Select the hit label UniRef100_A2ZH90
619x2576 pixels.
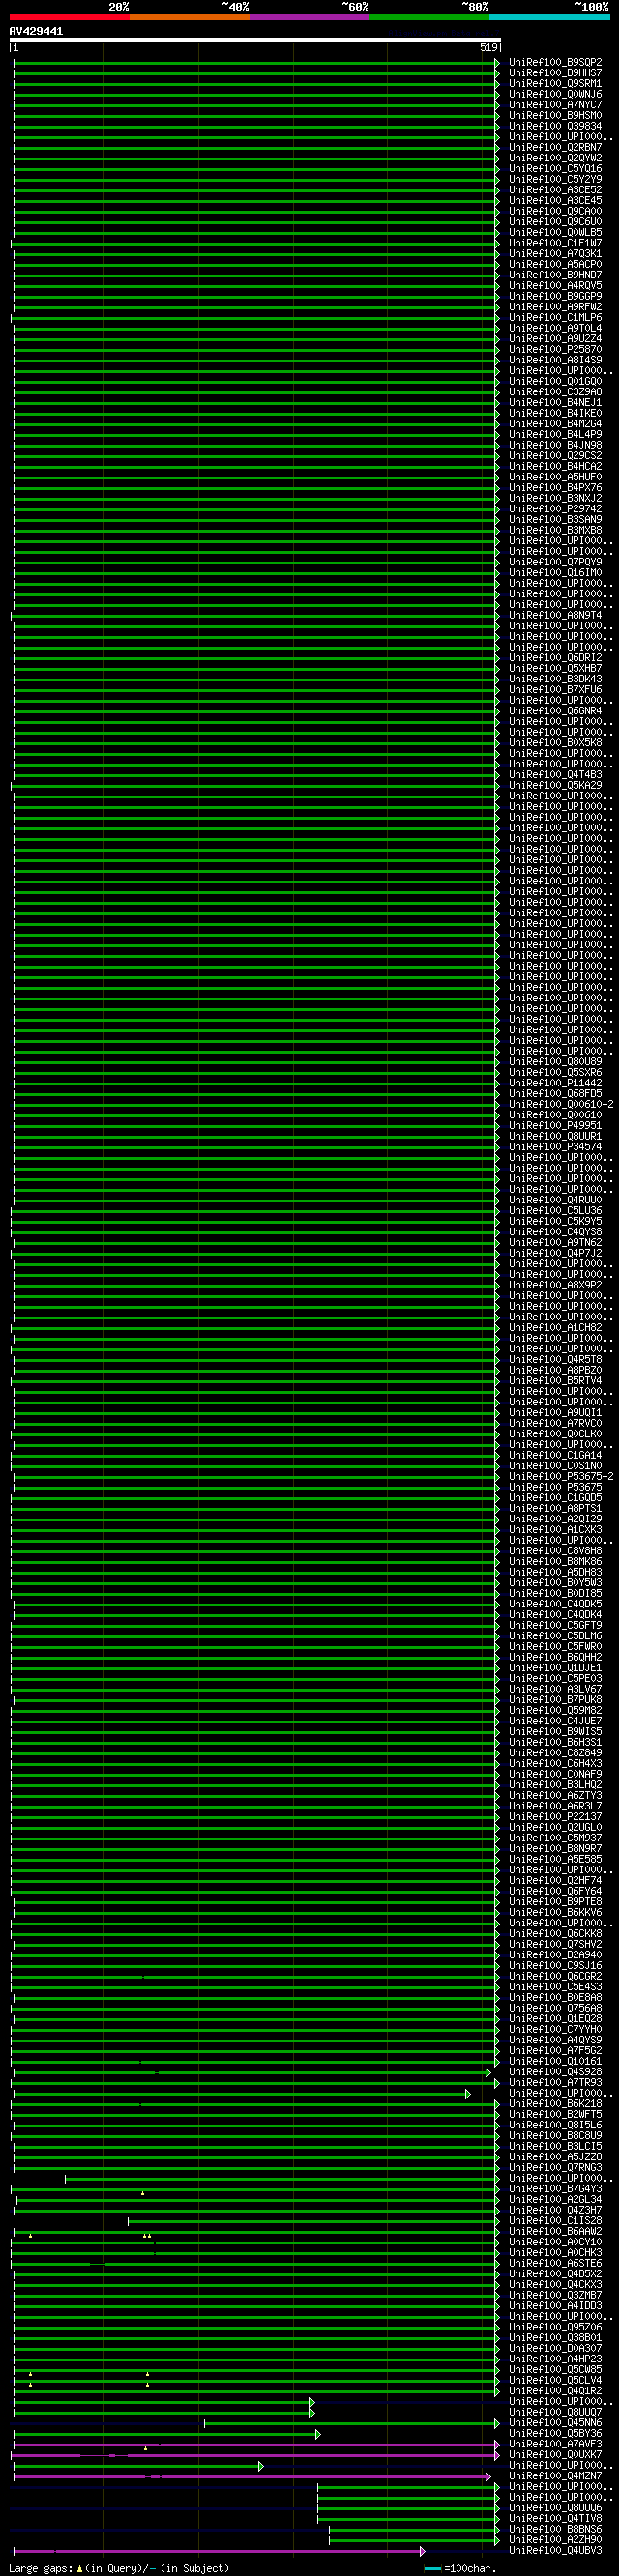pyautogui.click(x=555, y=2540)
